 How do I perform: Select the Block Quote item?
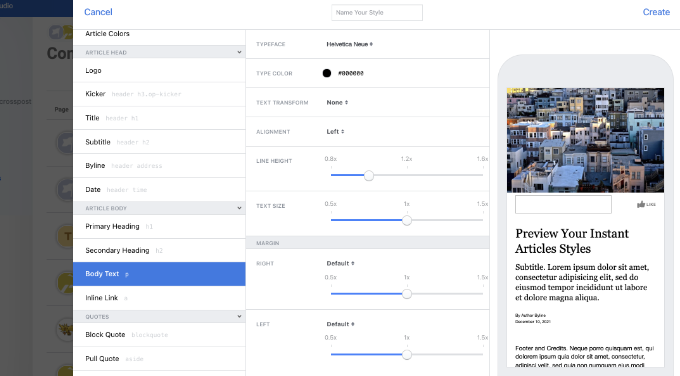click(x=159, y=335)
